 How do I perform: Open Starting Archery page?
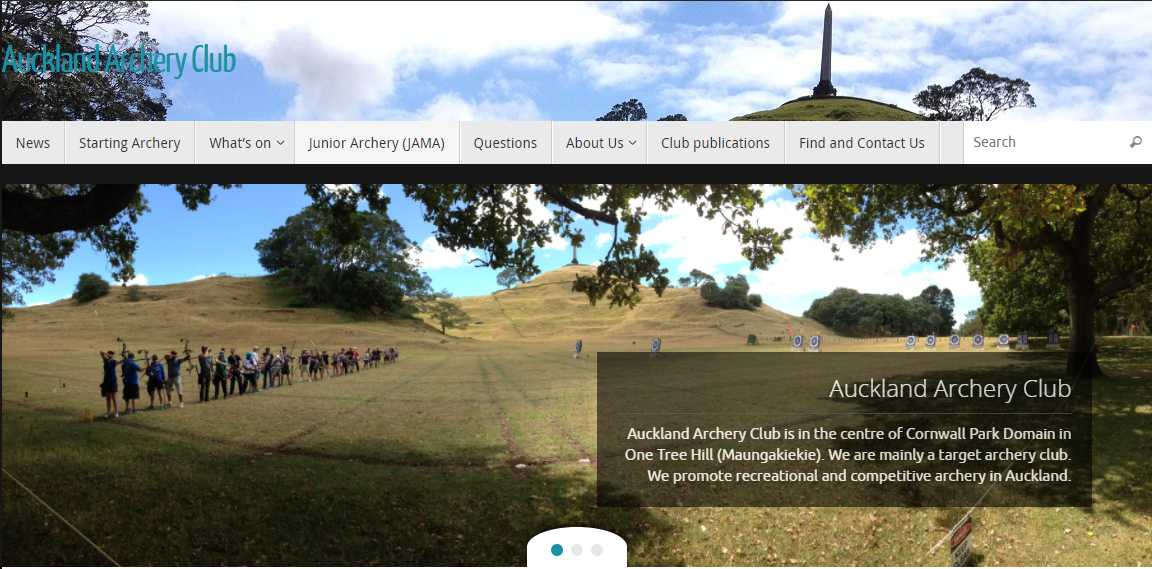pyautogui.click(x=129, y=143)
